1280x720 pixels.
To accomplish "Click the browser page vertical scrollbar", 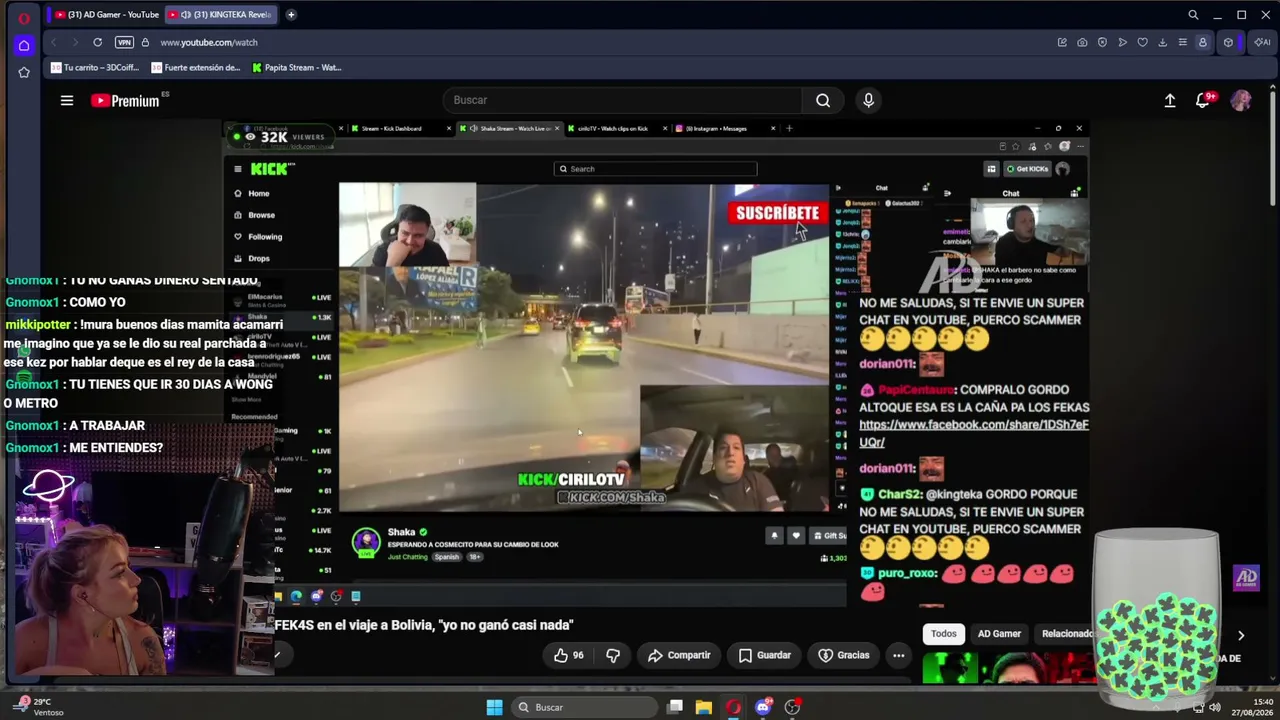I will 1273,150.
